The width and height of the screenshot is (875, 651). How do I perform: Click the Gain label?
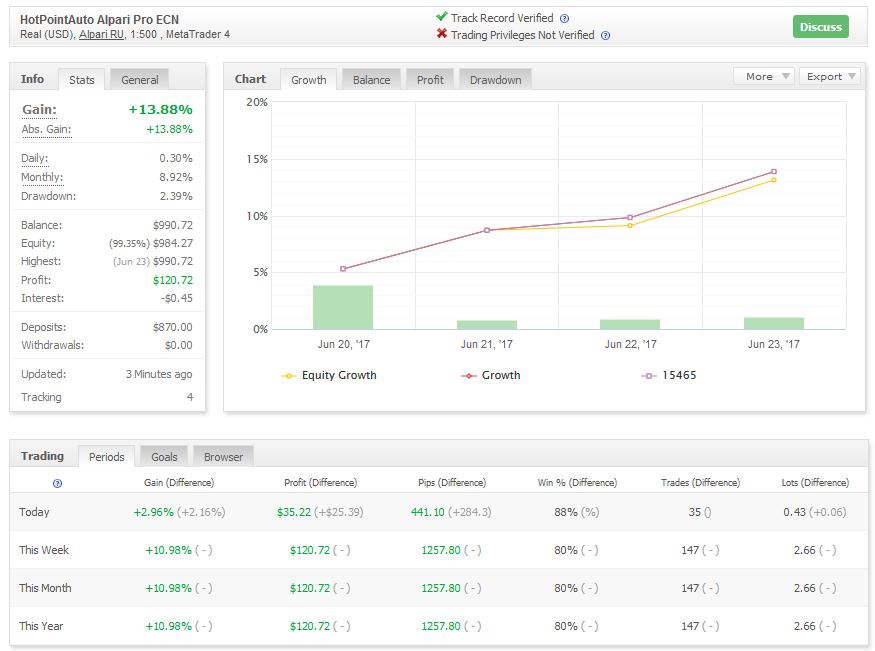coord(39,109)
